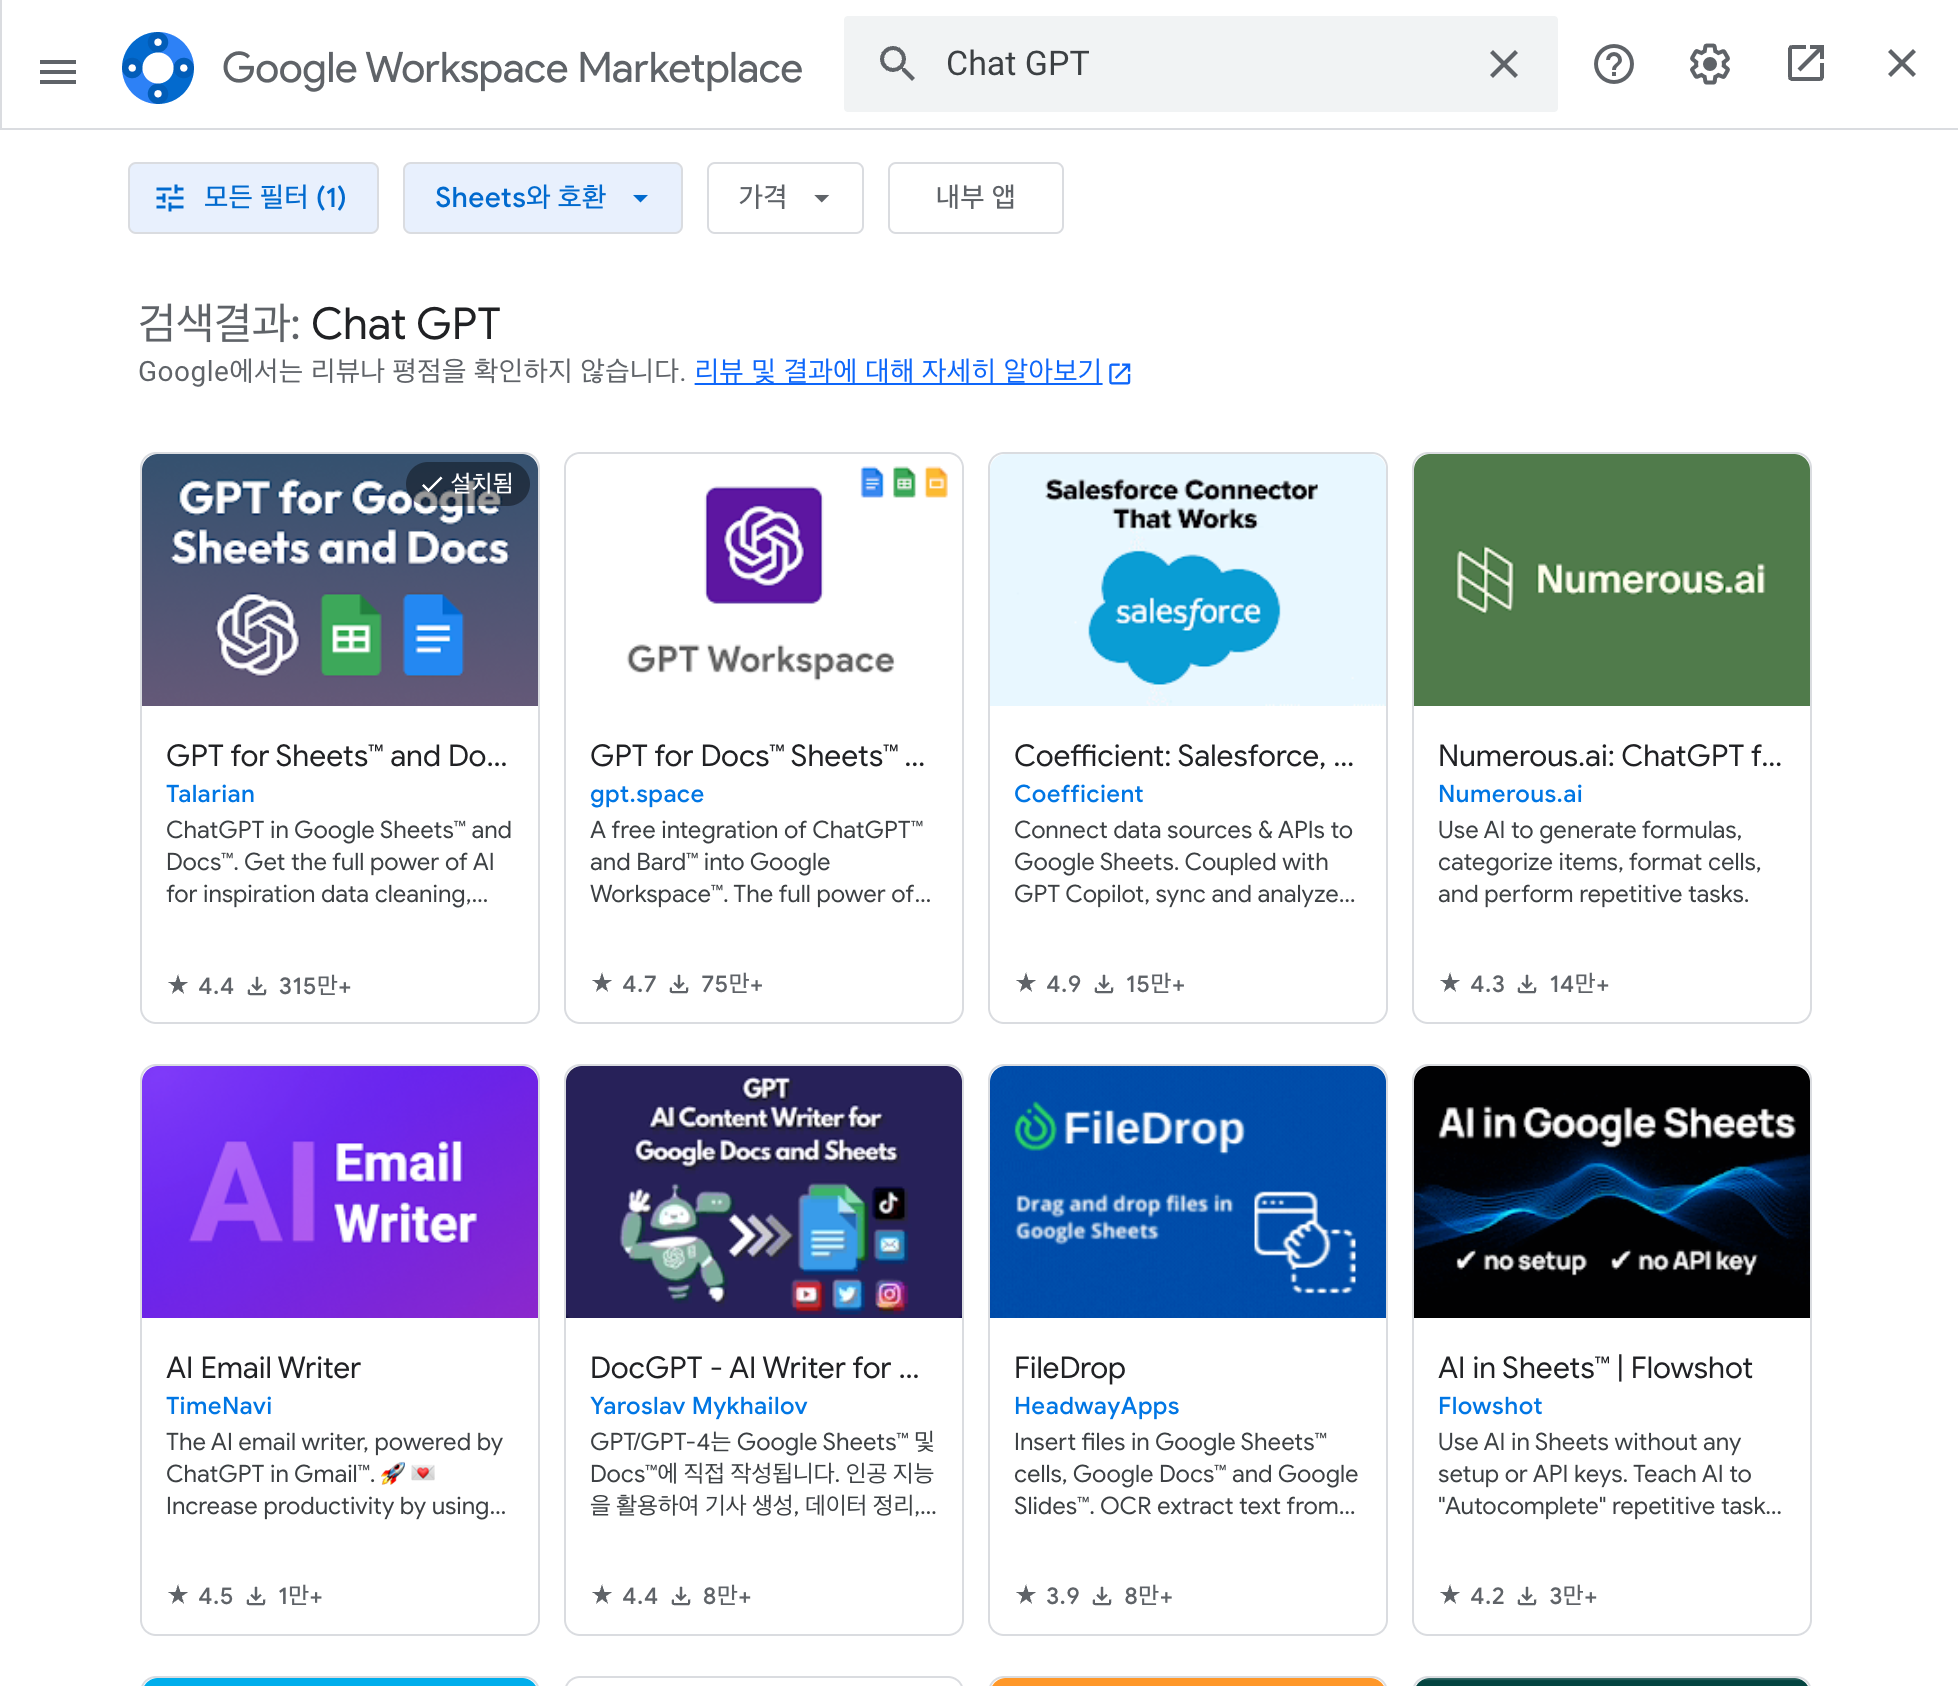Click the 검색결과: Chat GPT heading
This screenshot has width=1958, height=1686.
319,324
